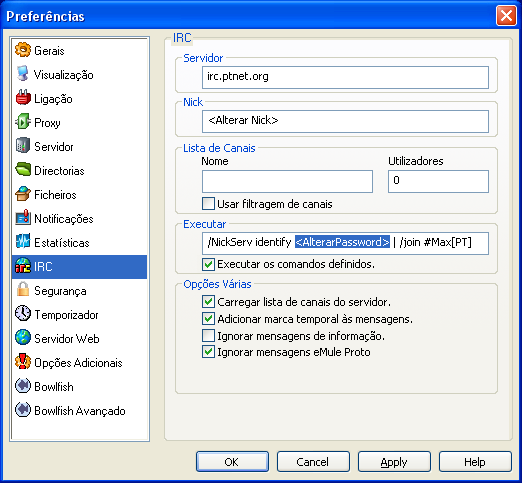This screenshot has height=483, width=522.
Task: Click the Opções Adicionais warning icon
Action: tap(23, 362)
